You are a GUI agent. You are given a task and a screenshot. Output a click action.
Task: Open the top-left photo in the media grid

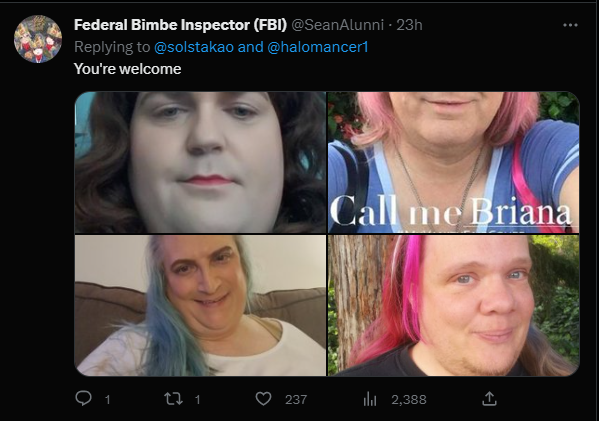pyautogui.click(x=200, y=162)
